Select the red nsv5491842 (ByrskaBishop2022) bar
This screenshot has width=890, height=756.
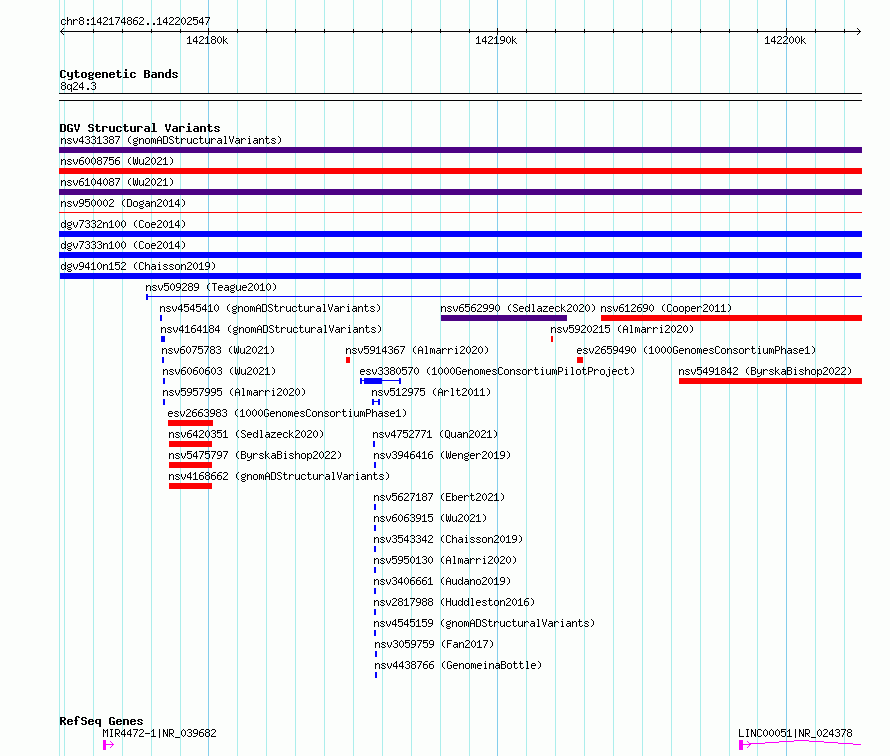[x=770, y=381]
